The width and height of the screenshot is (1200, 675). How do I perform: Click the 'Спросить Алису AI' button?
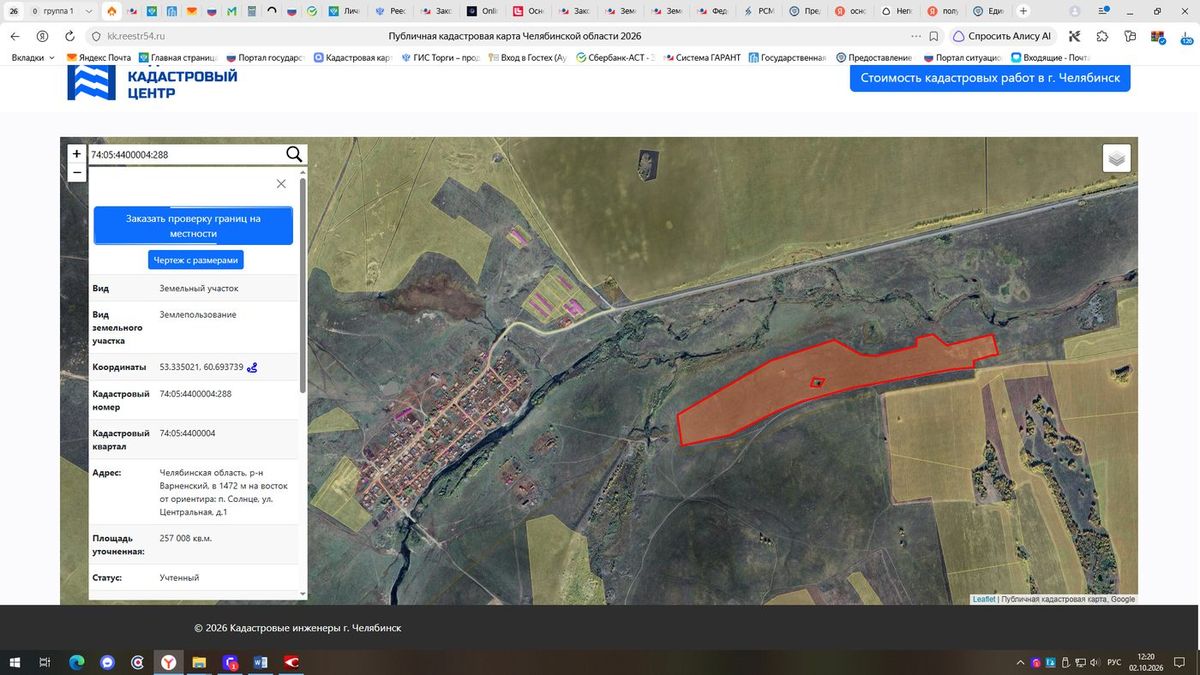(x=1002, y=36)
